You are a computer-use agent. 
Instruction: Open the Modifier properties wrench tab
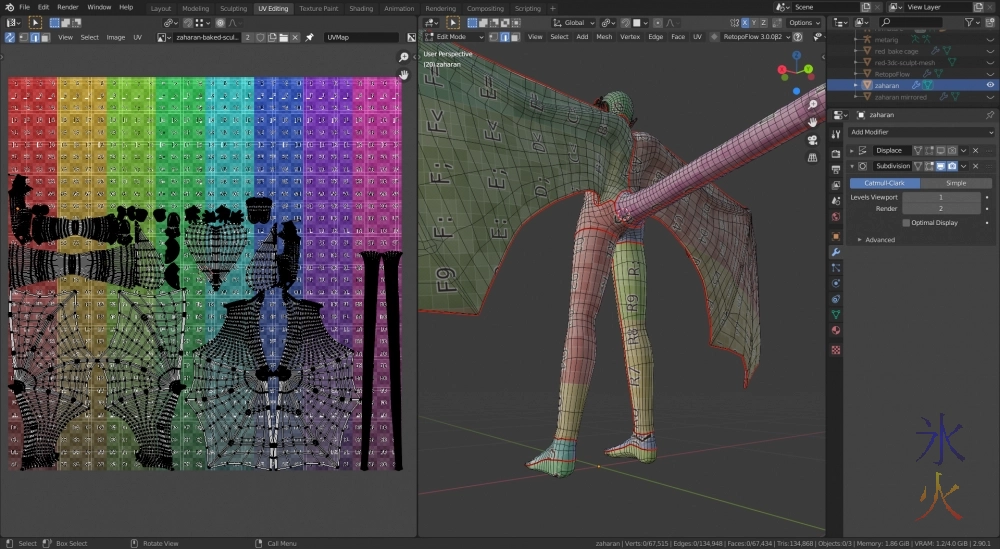pos(835,252)
